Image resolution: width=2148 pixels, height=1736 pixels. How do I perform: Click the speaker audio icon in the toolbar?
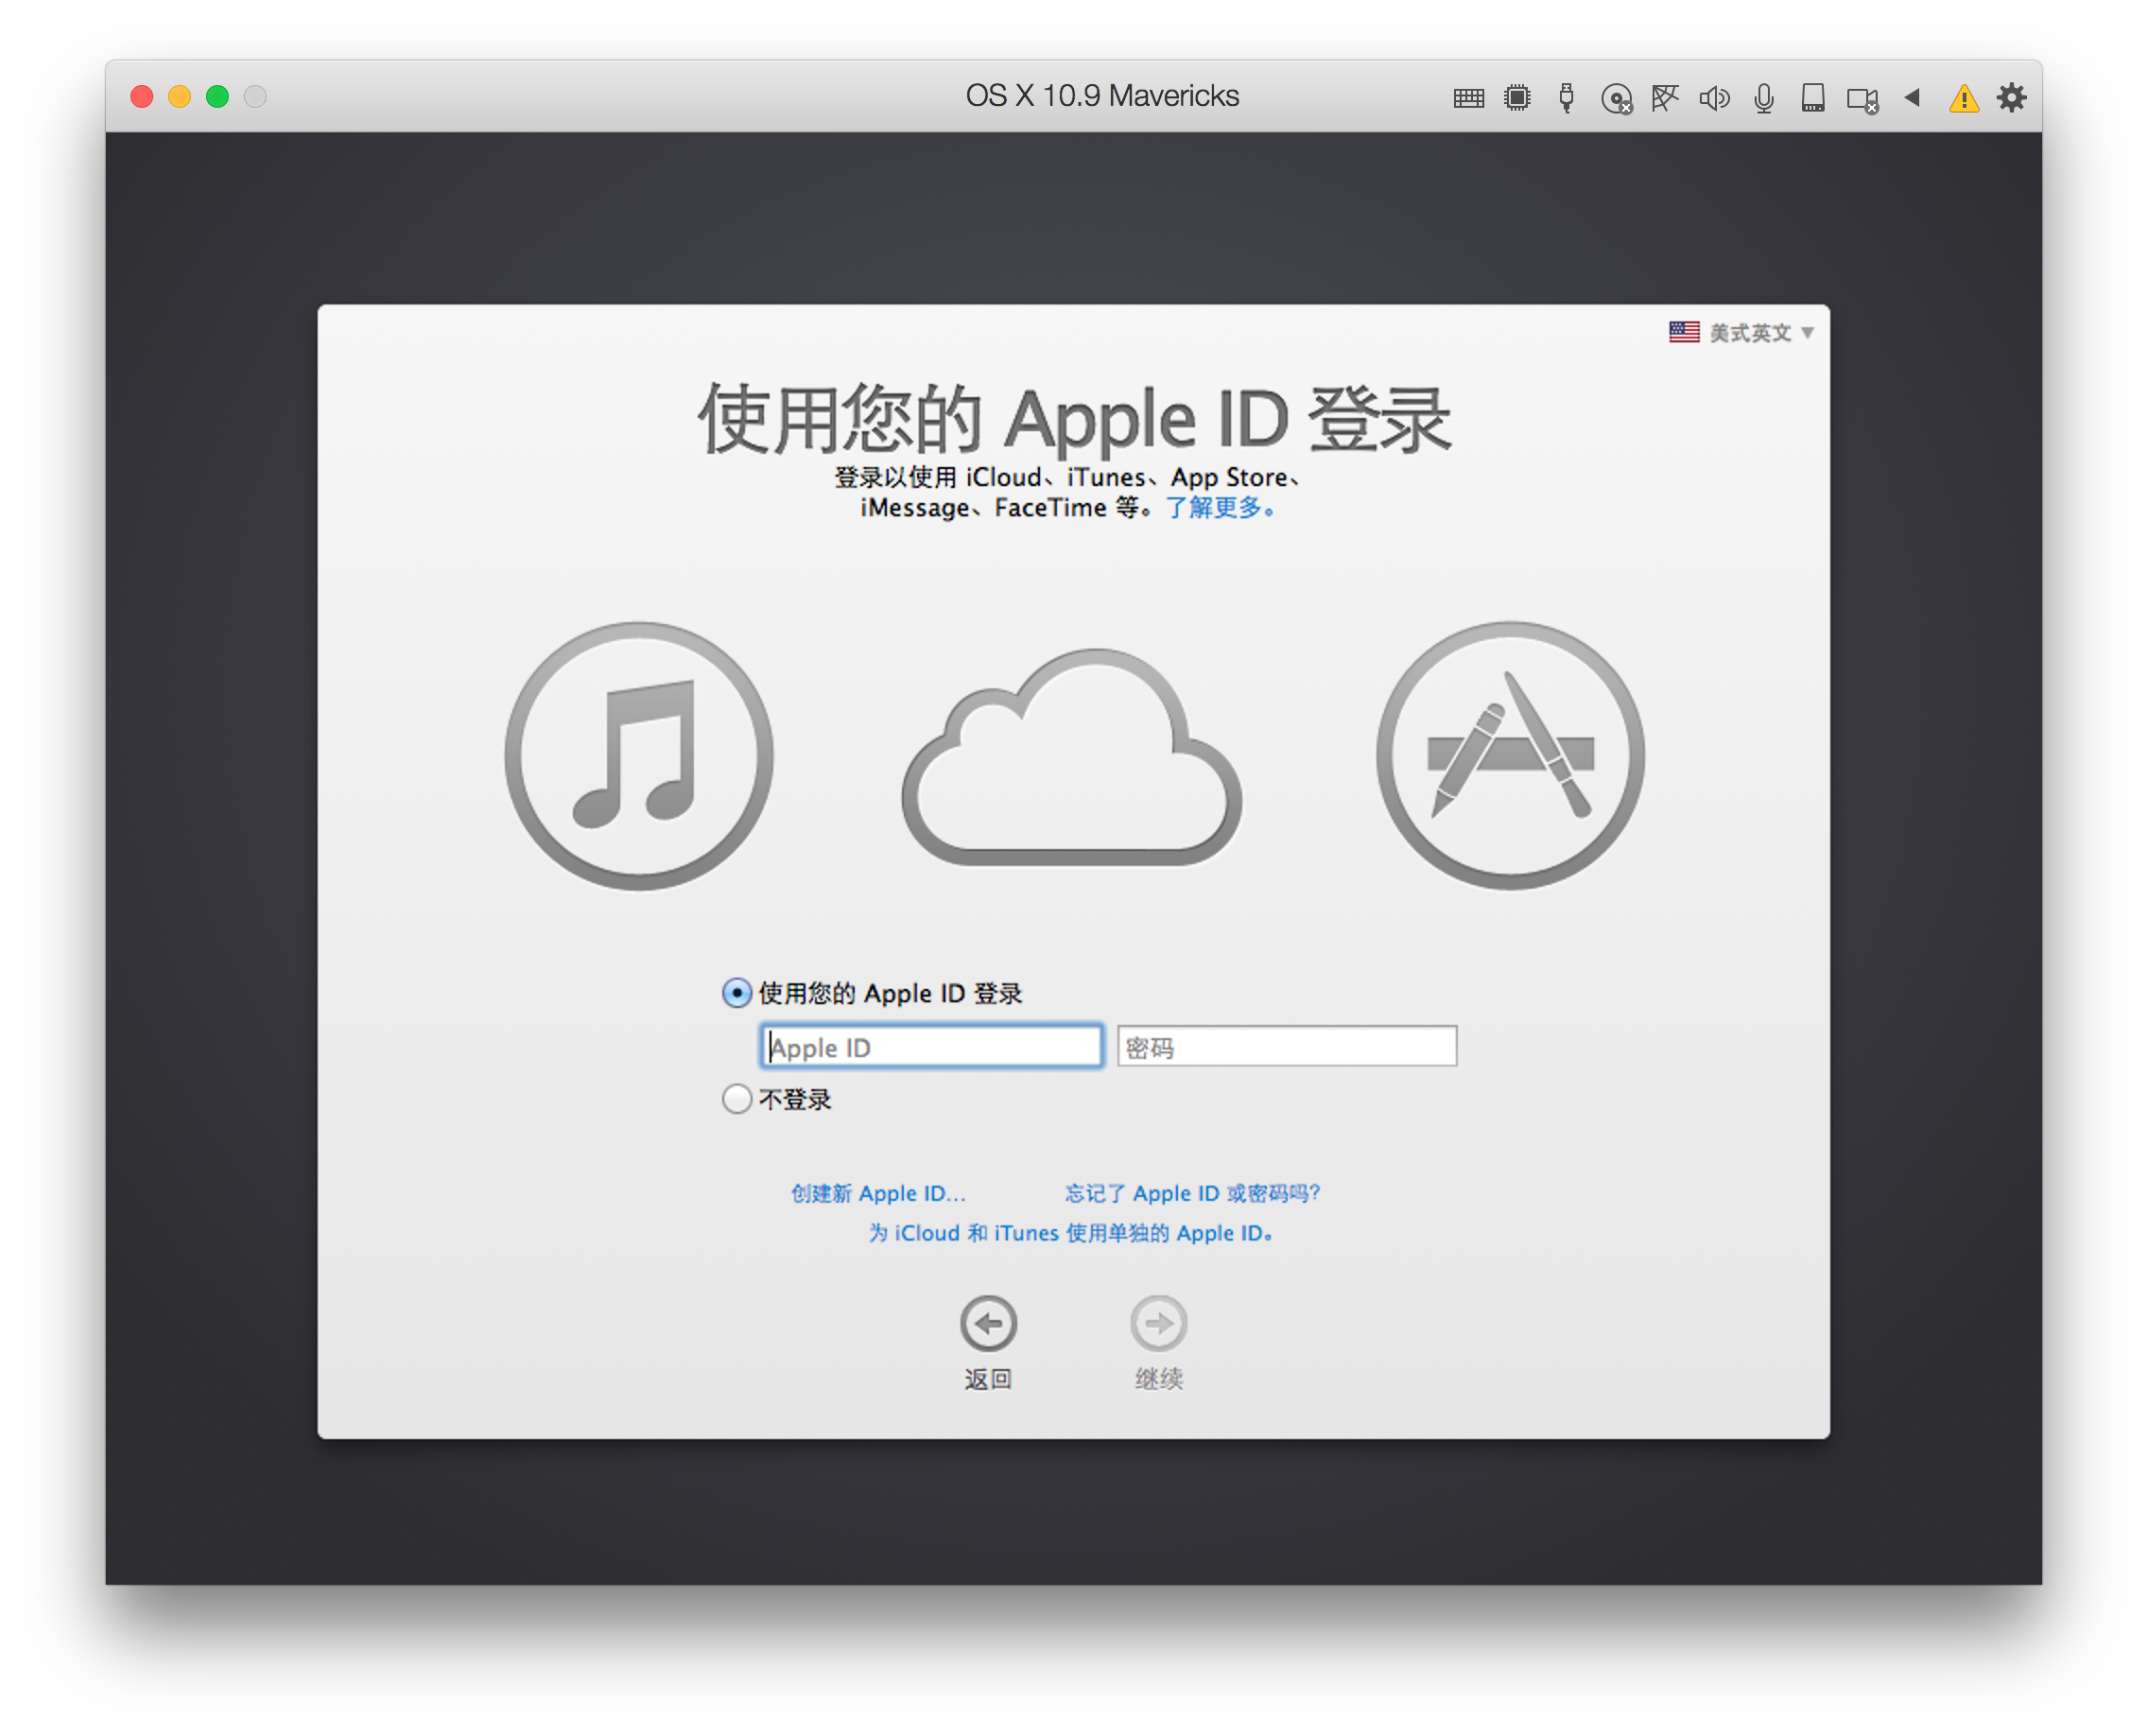point(1715,97)
